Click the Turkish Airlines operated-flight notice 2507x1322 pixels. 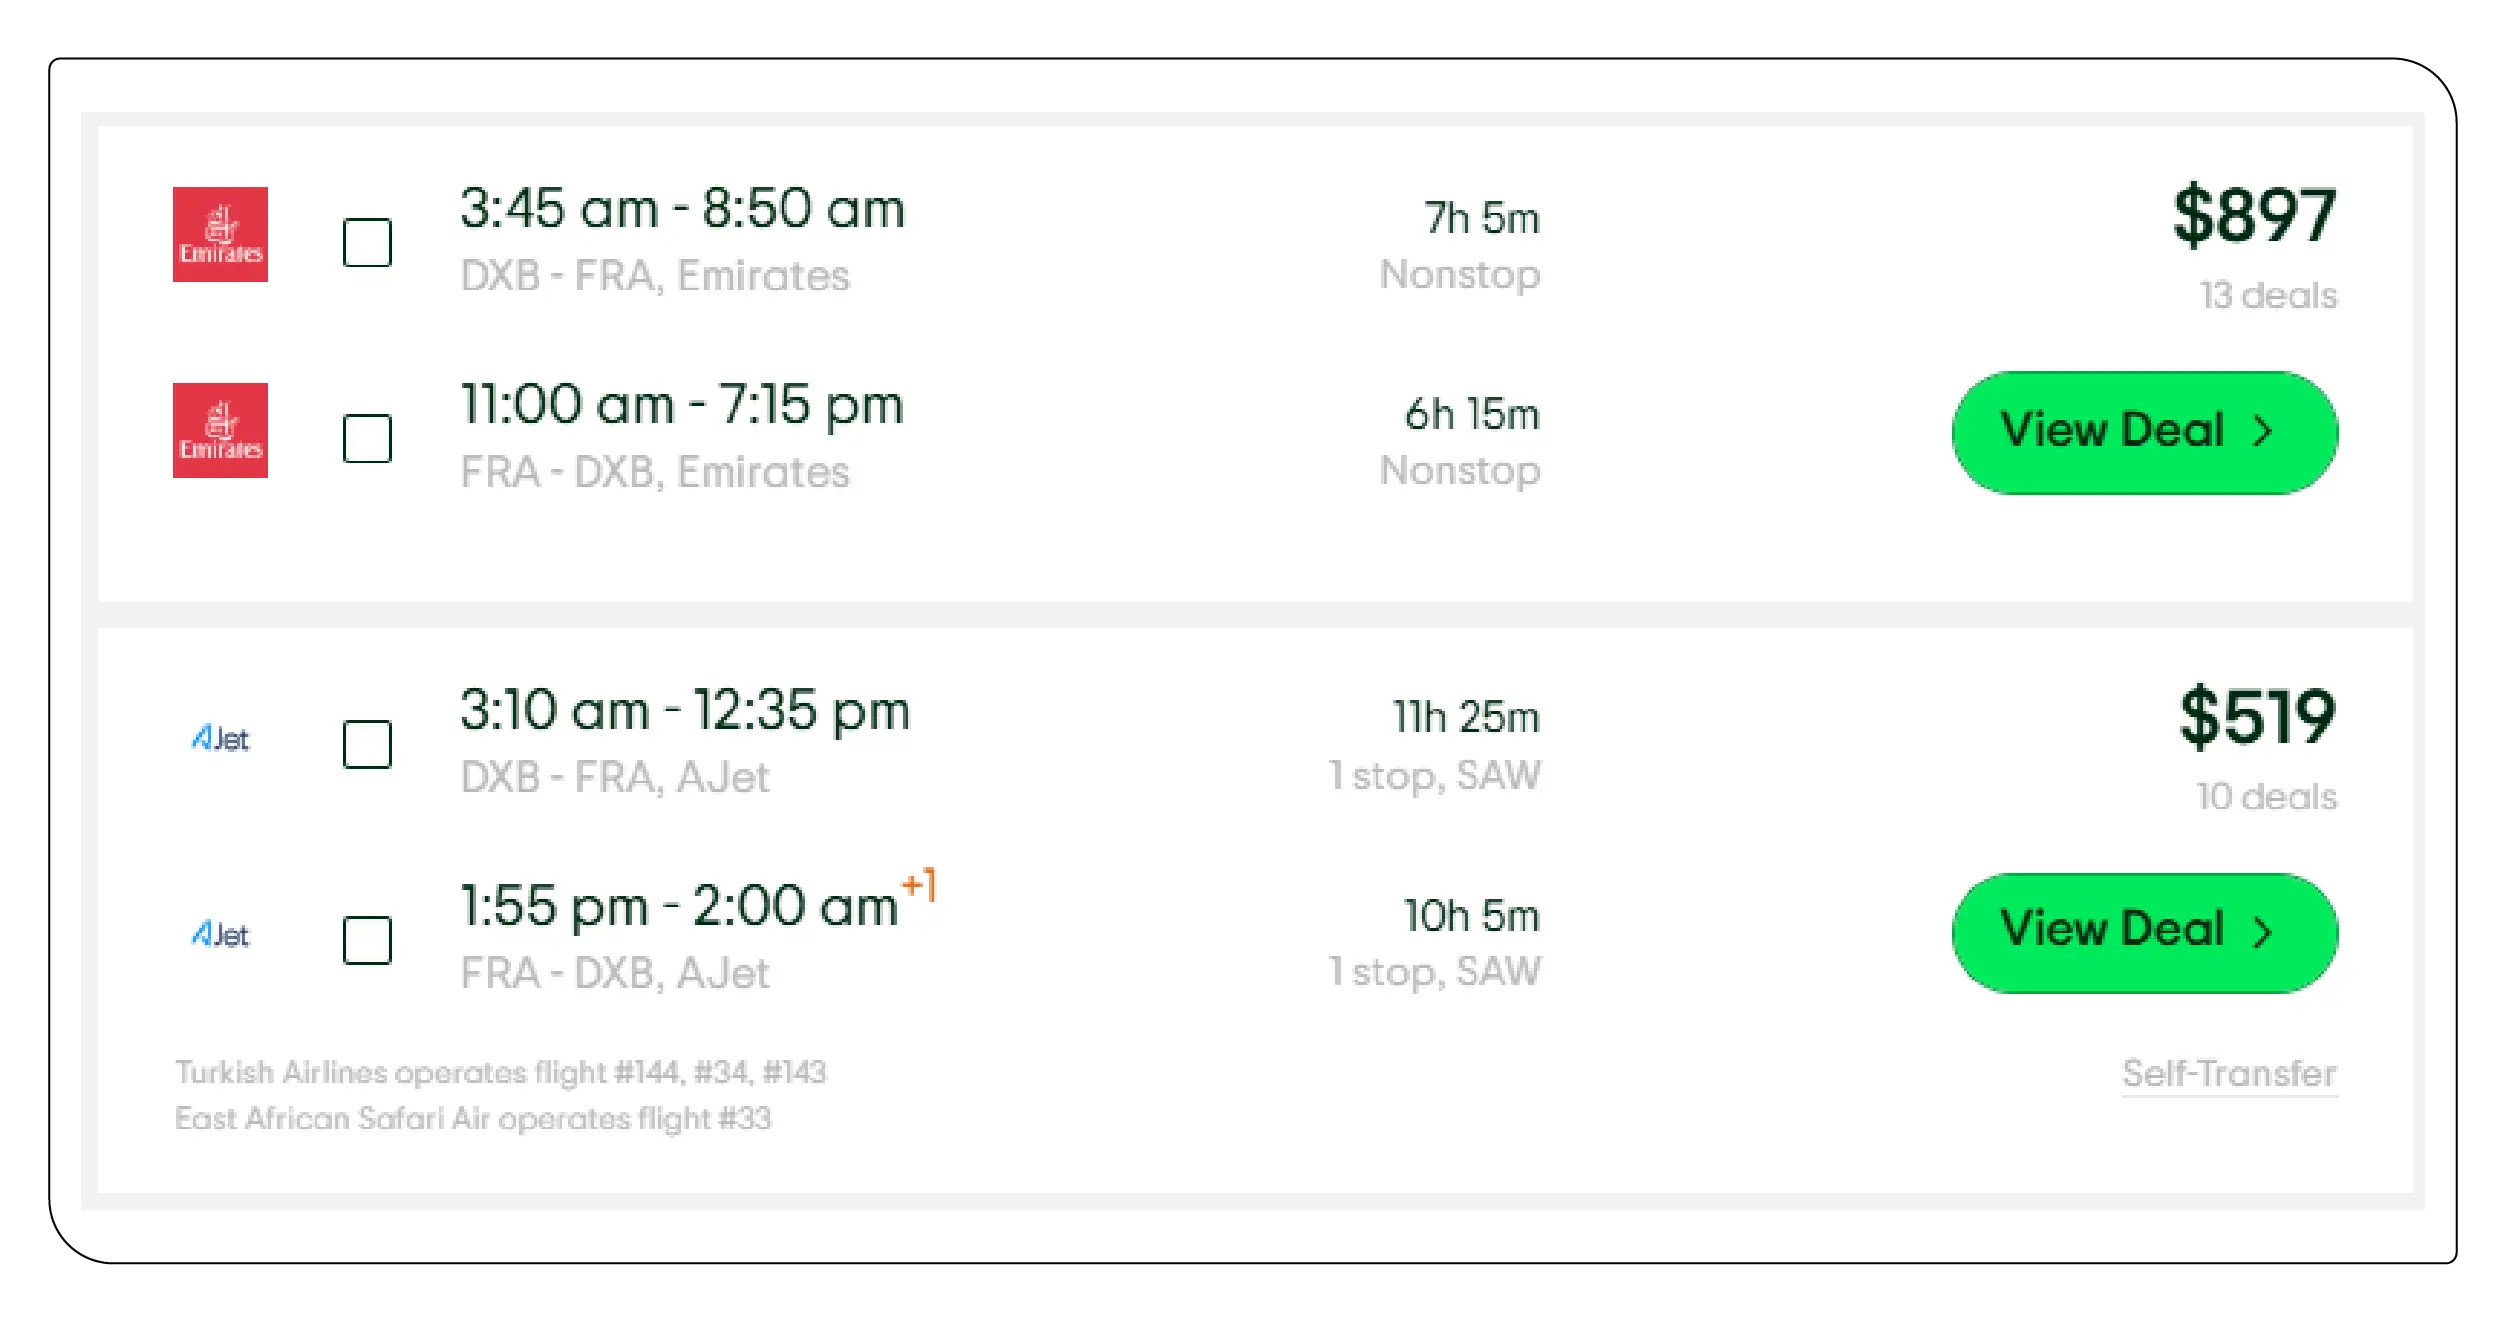[x=500, y=1072]
